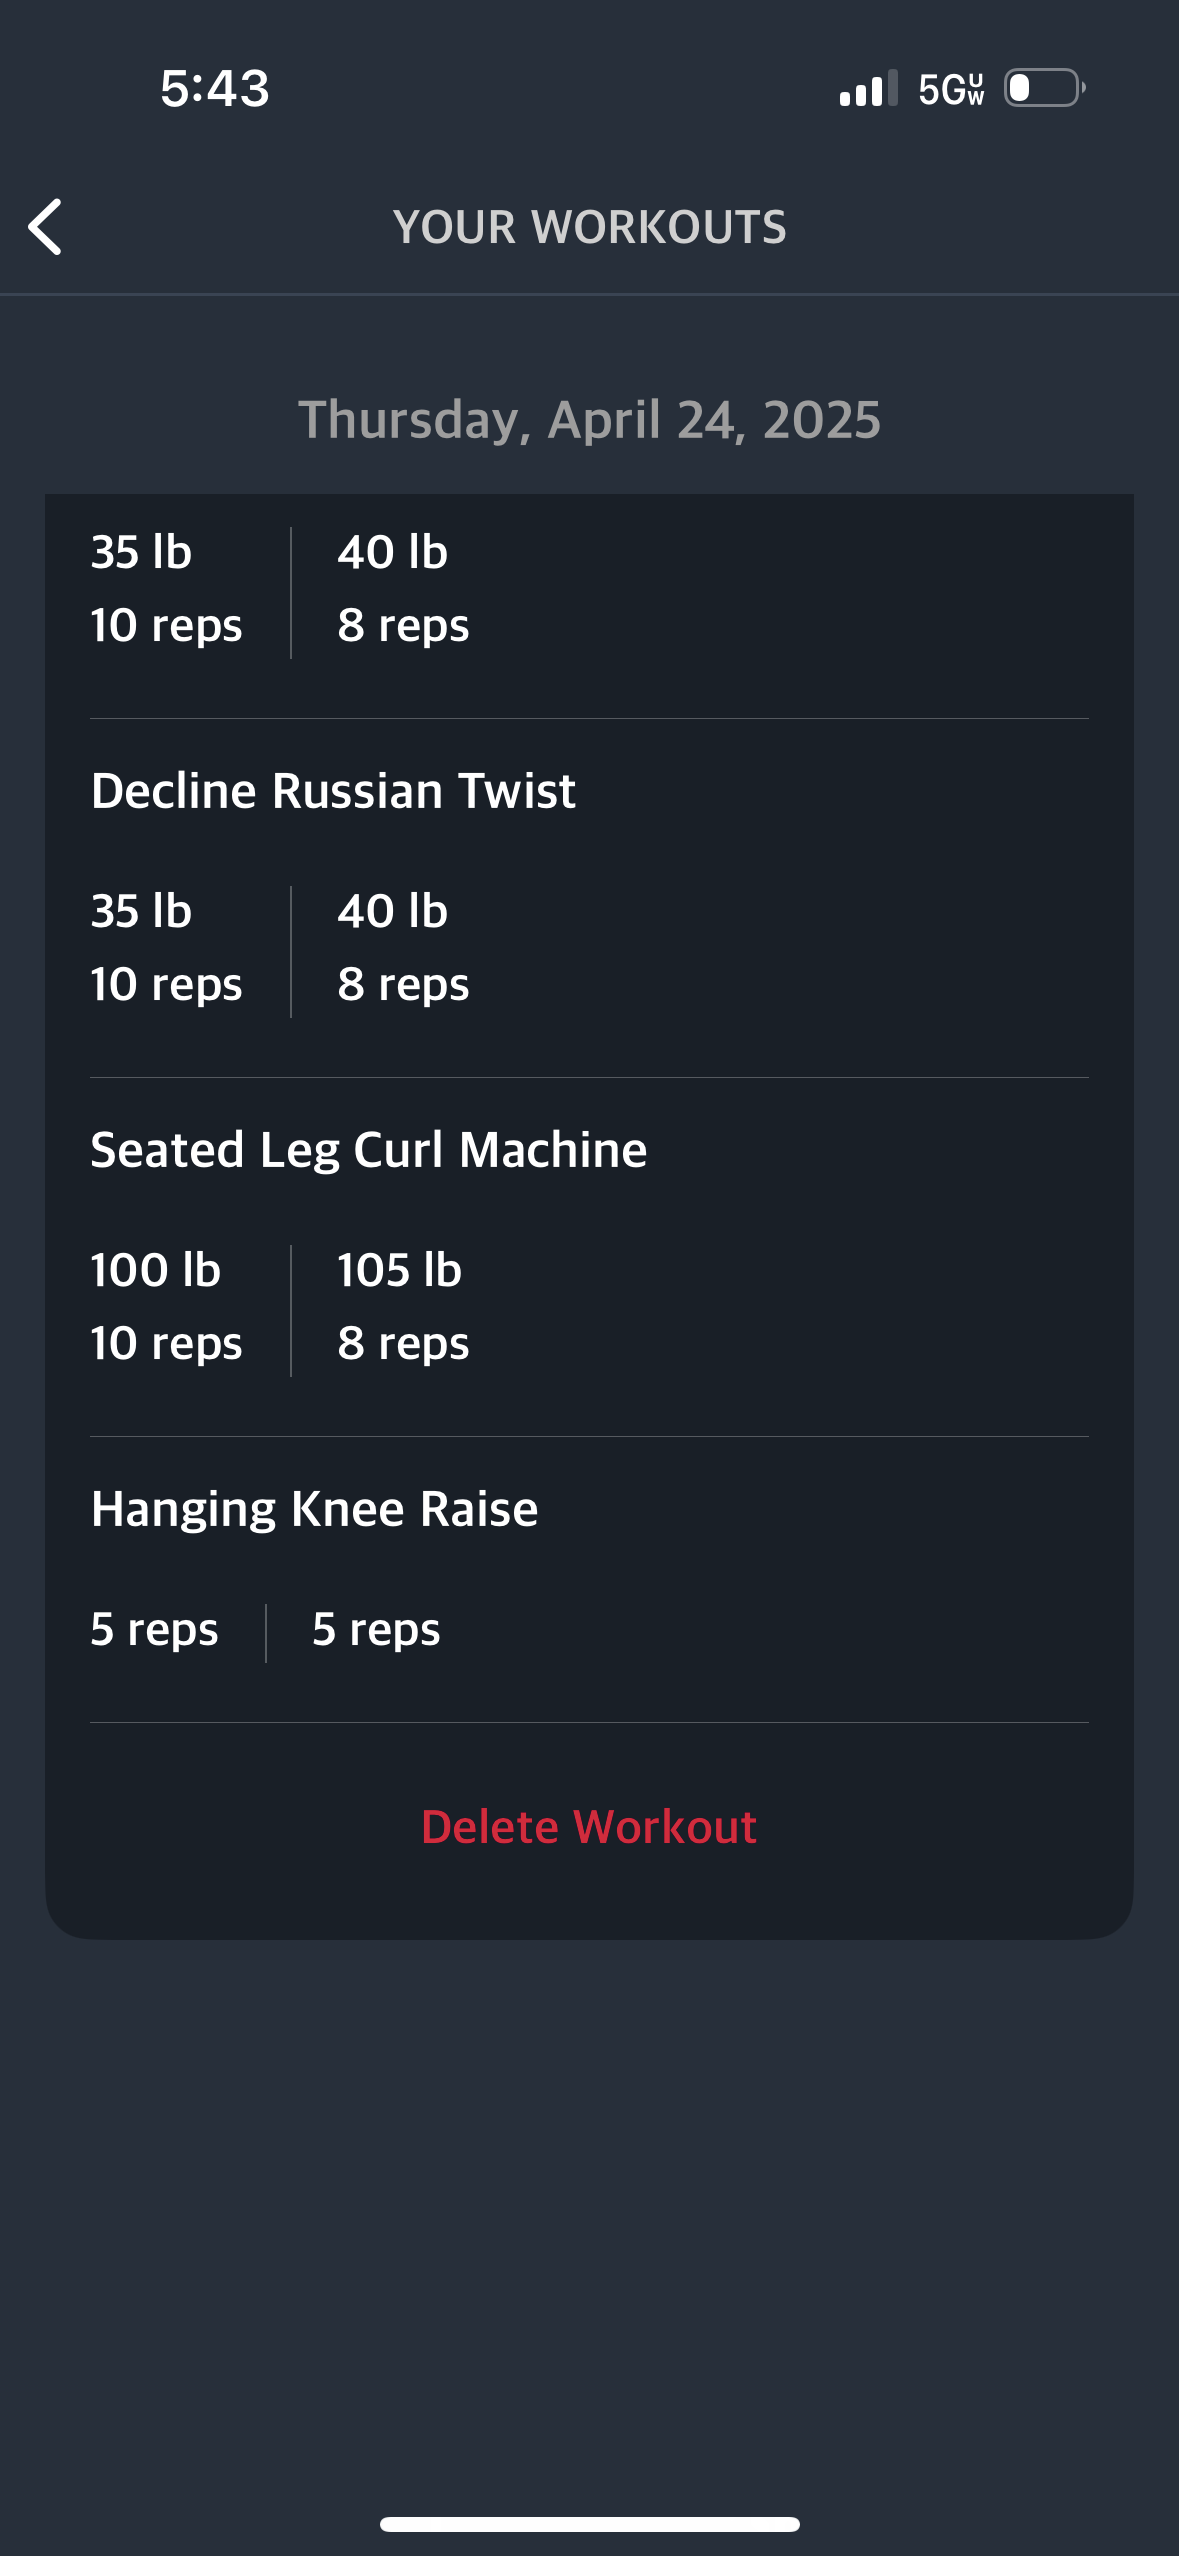This screenshot has width=1179, height=2556.
Task: Tap the Thursday, April 24, 2025 date heading
Action: point(590,419)
